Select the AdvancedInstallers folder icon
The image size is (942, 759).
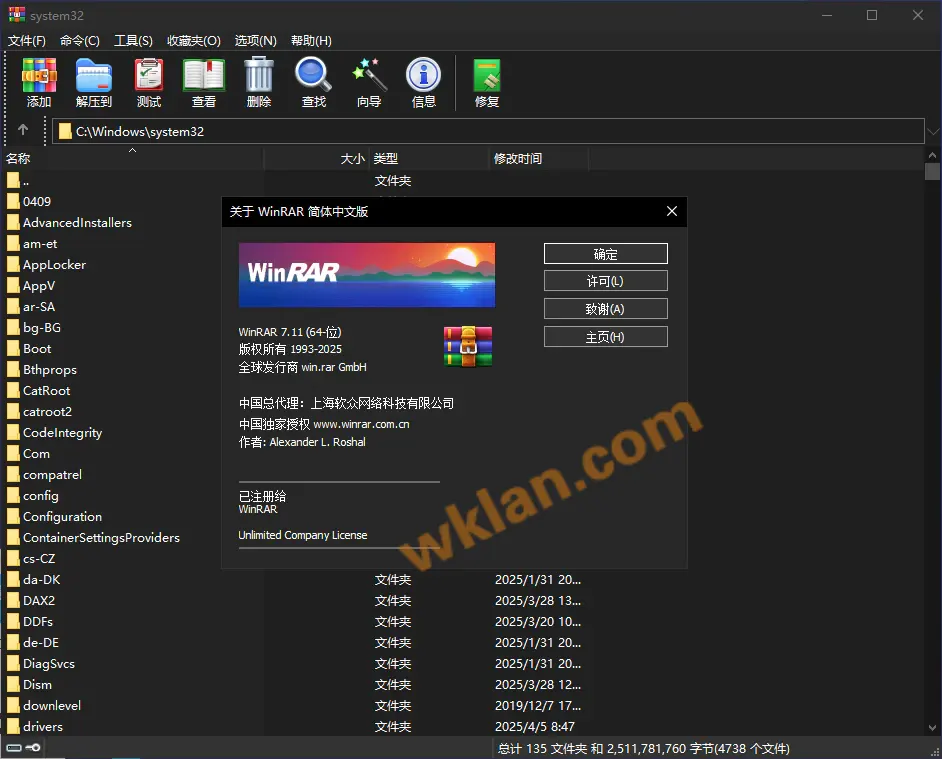(x=13, y=222)
